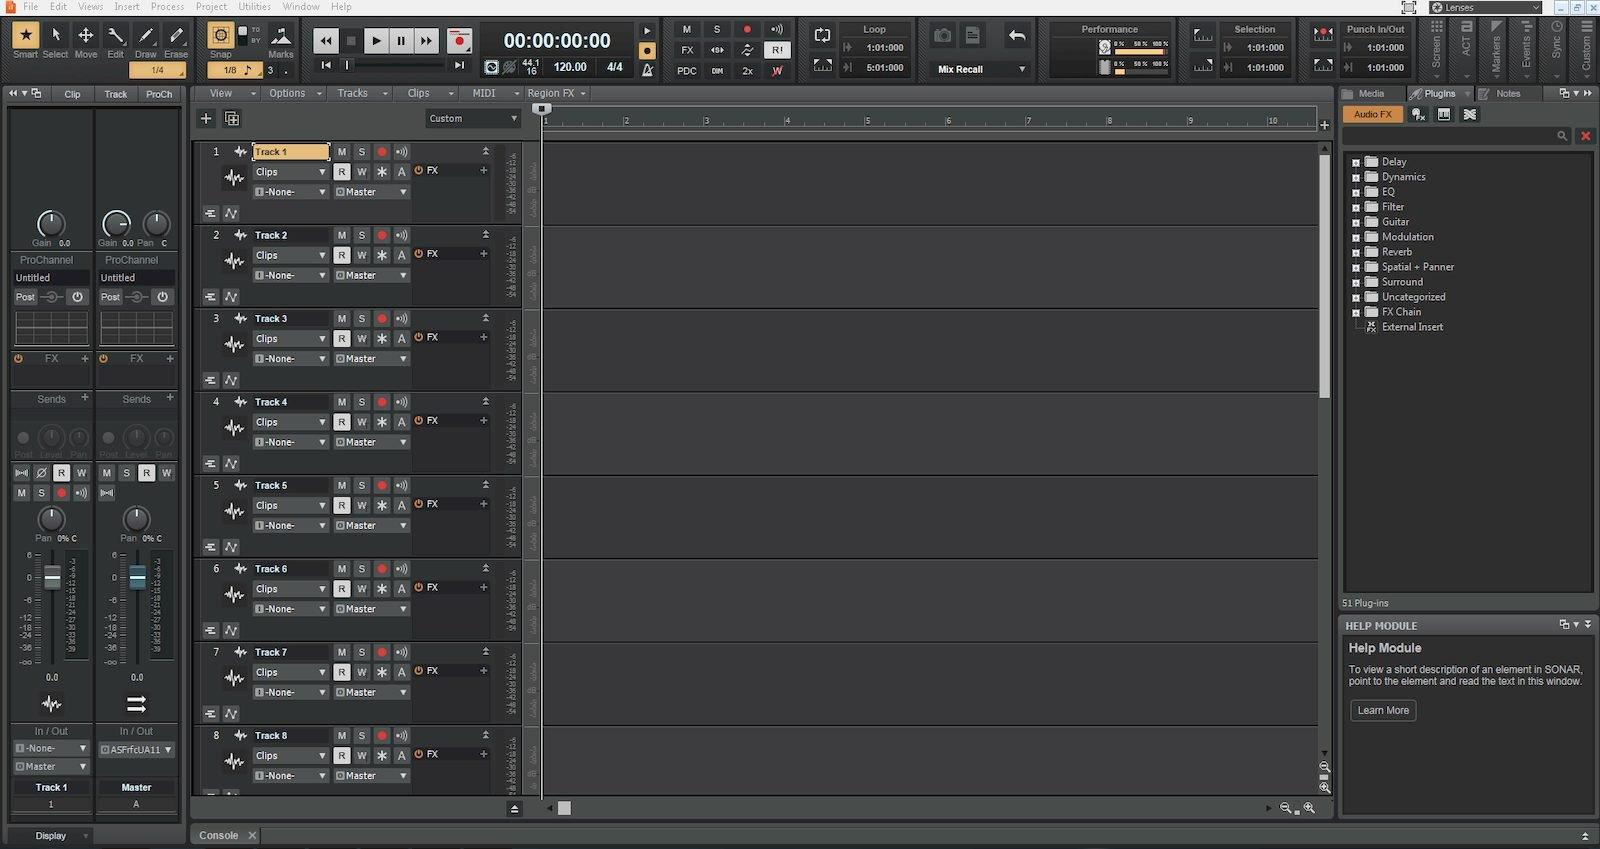This screenshot has height=849, width=1600.
Task: Click the metronome icon in transport
Action: [x=648, y=70]
